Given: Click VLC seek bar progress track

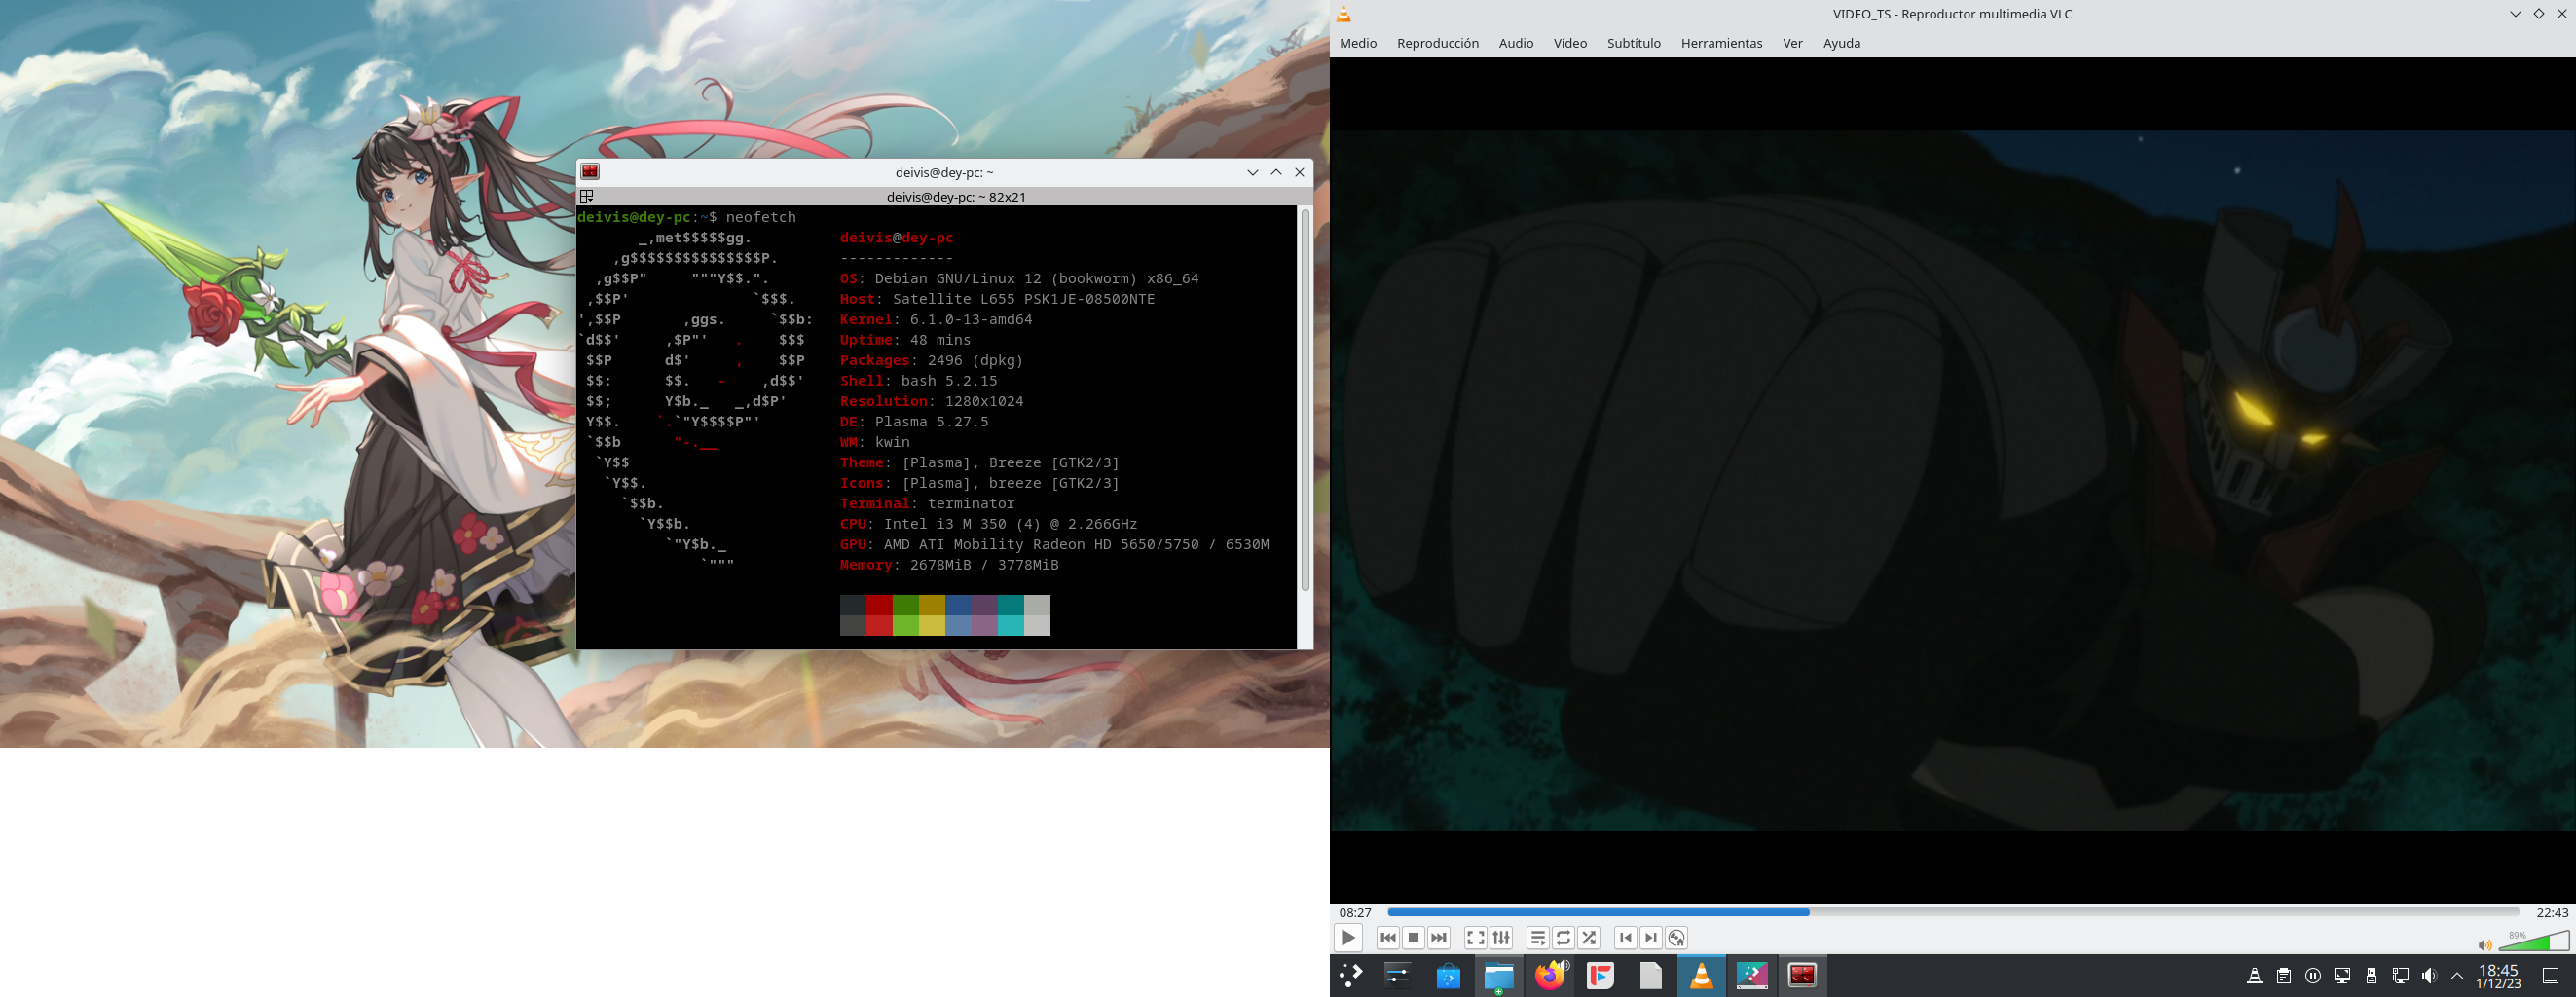Looking at the screenshot, I should (1952, 912).
